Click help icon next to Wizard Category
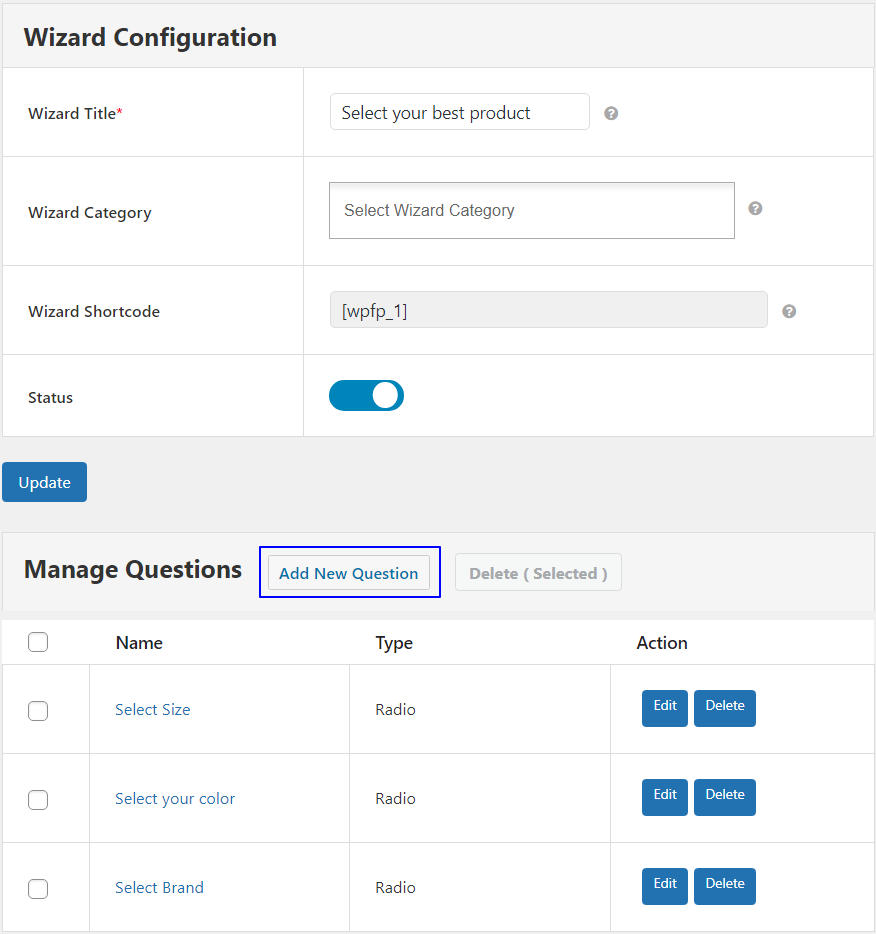Viewport: 876px width, 934px height. pos(755,208)
